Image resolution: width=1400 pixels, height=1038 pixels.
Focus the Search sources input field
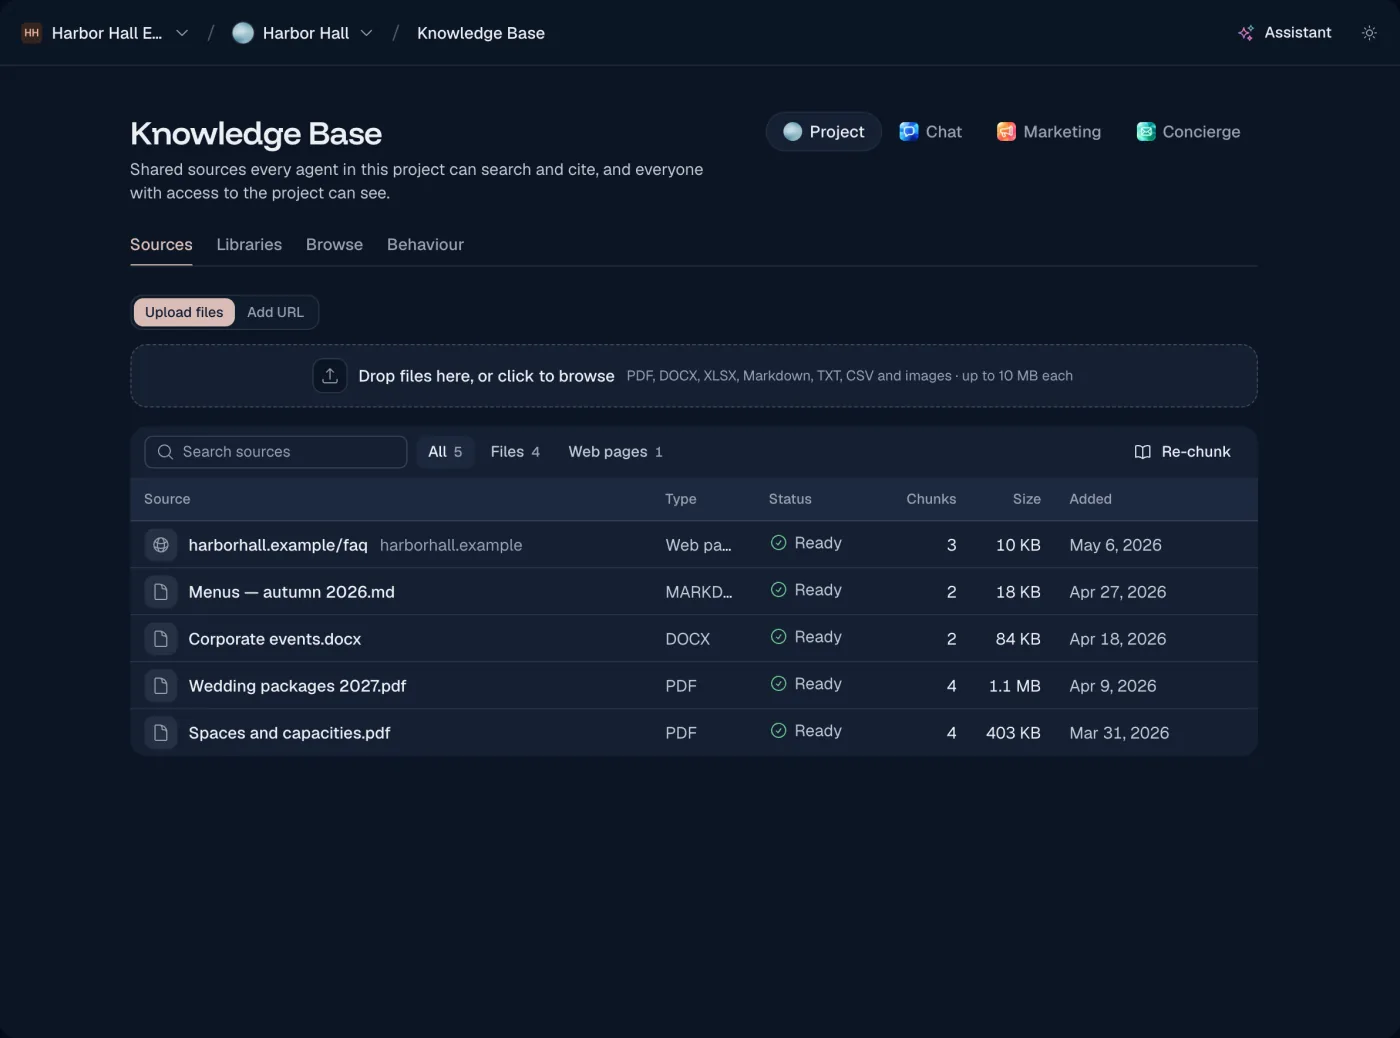tap(276, 452)
